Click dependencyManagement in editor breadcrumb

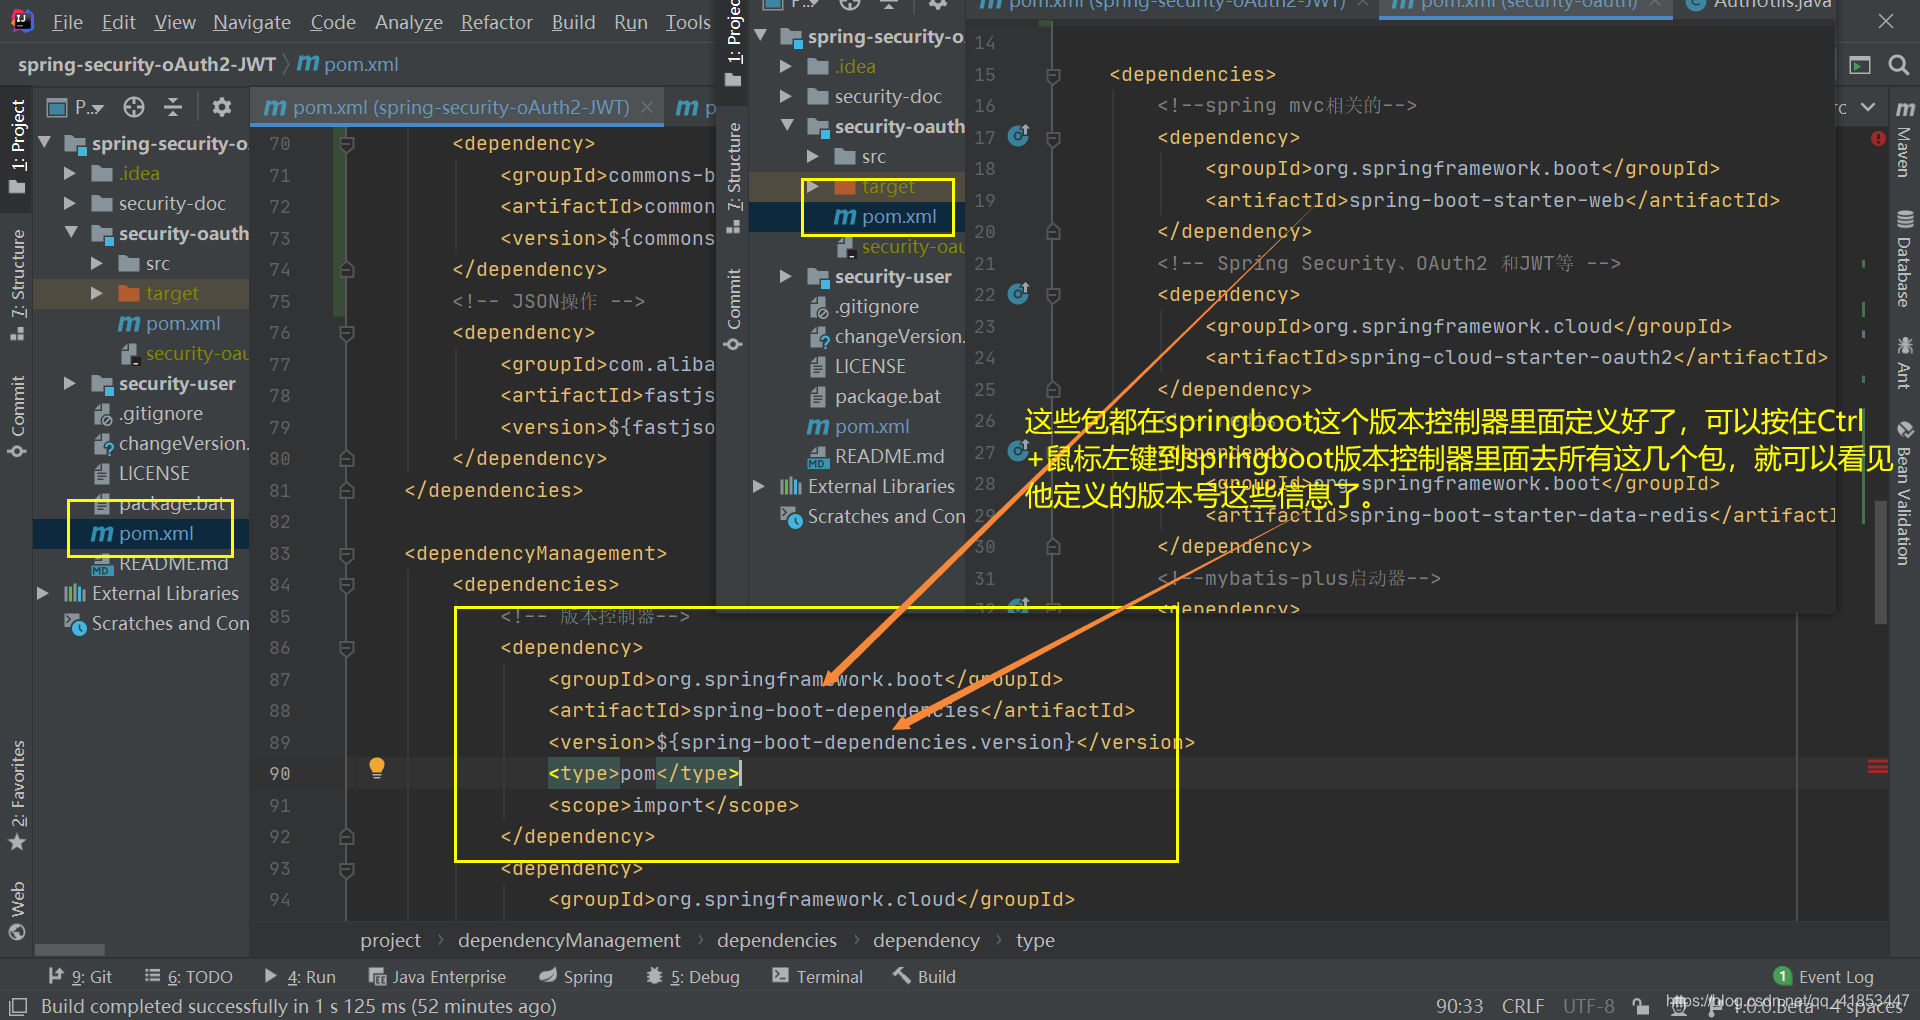point(569,940)
